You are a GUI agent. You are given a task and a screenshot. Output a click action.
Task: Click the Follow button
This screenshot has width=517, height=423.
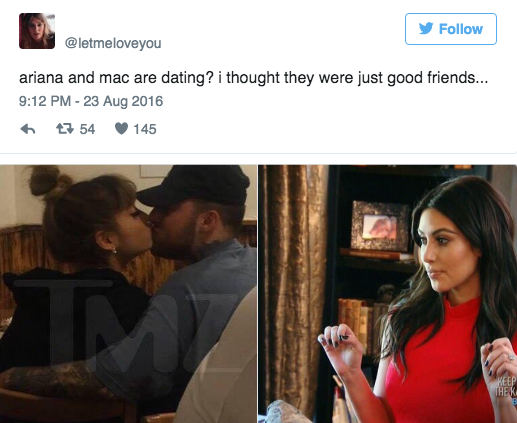451,29
